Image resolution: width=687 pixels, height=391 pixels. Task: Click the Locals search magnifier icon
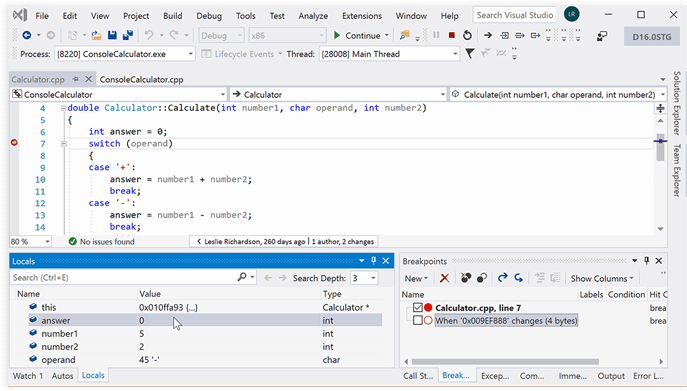(242, 277)
